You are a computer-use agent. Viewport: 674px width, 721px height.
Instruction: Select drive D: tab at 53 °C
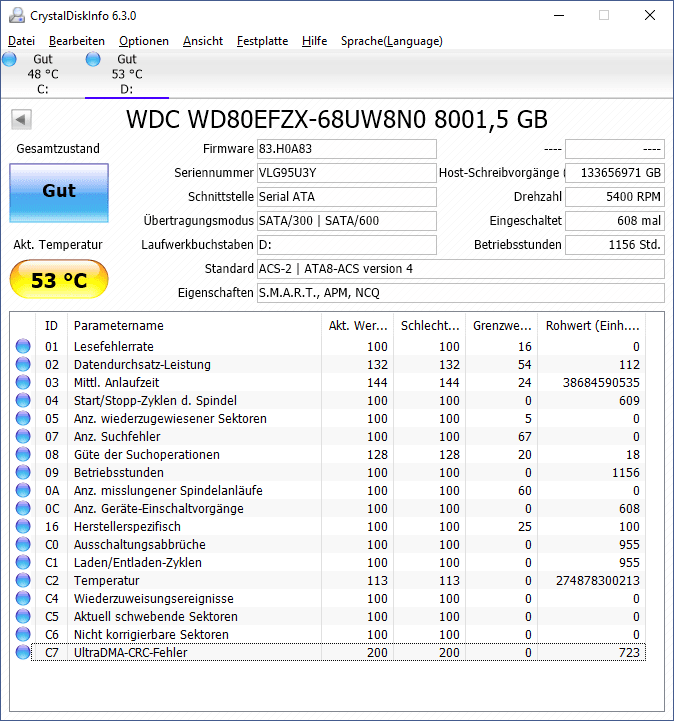[x=127, y=74]
